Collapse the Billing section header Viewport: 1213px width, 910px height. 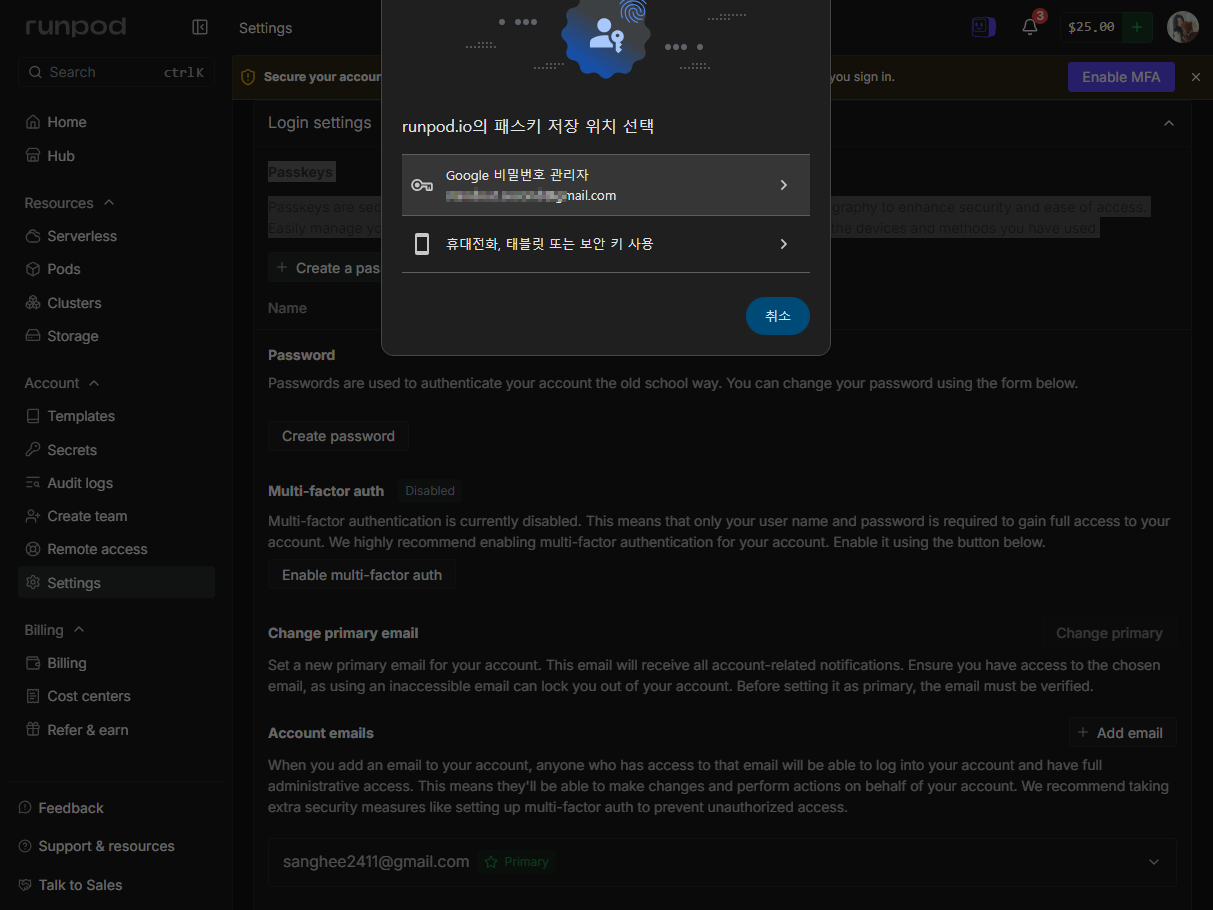79,630
